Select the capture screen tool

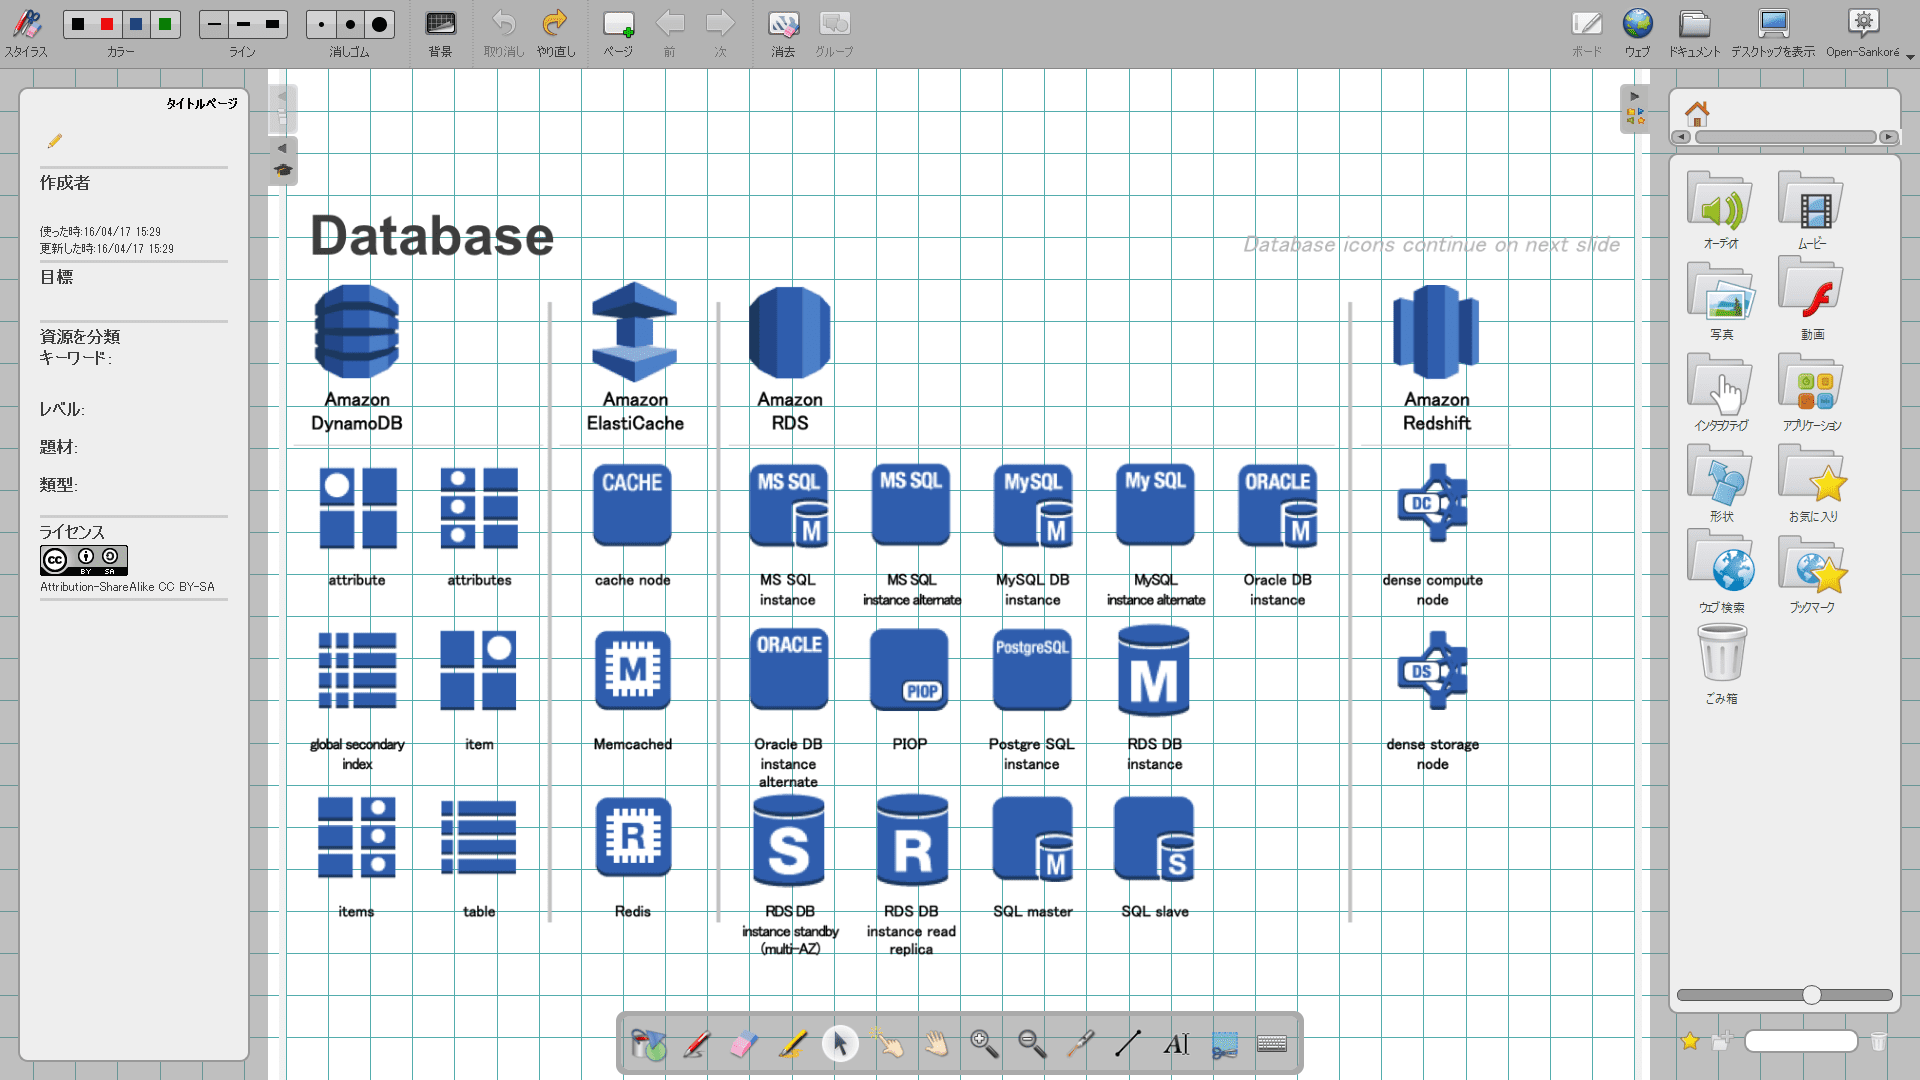1224,1045
